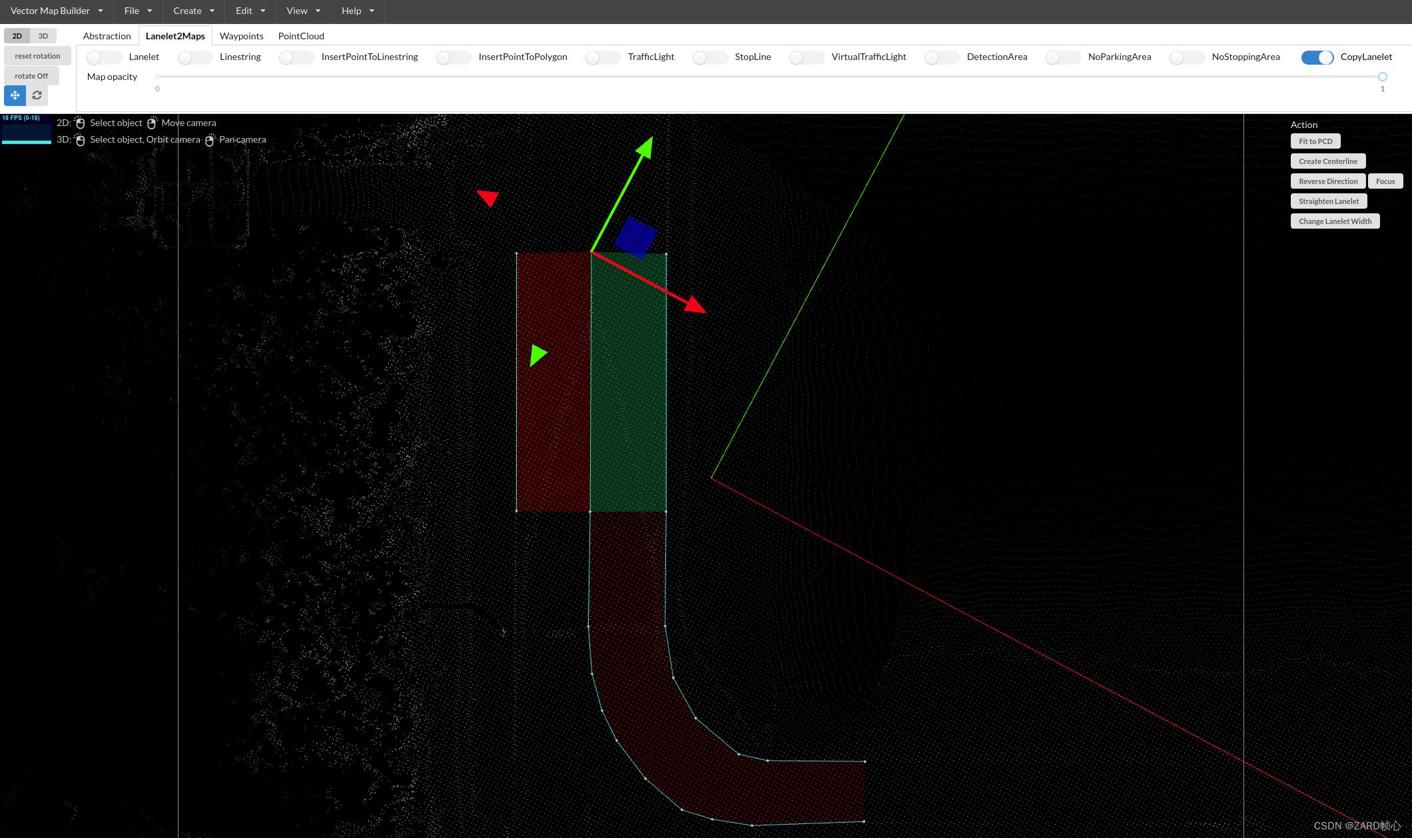Turn on the StopLine toggle
Image resolution: width=1412 pixels, height=838 pixels.
[709, 57]
